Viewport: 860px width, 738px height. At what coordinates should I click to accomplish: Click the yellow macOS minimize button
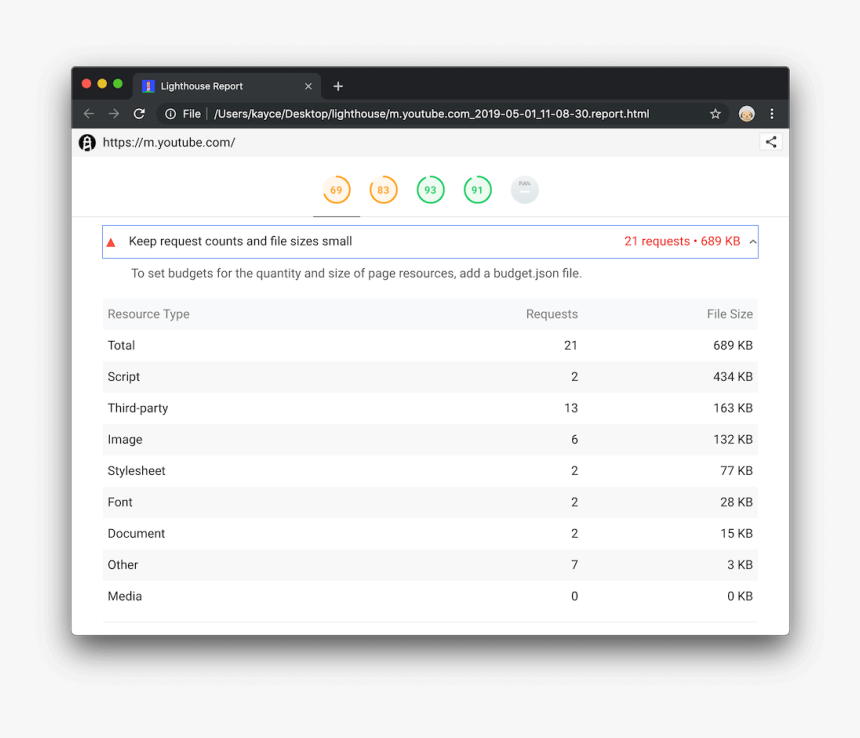[102, 83]
